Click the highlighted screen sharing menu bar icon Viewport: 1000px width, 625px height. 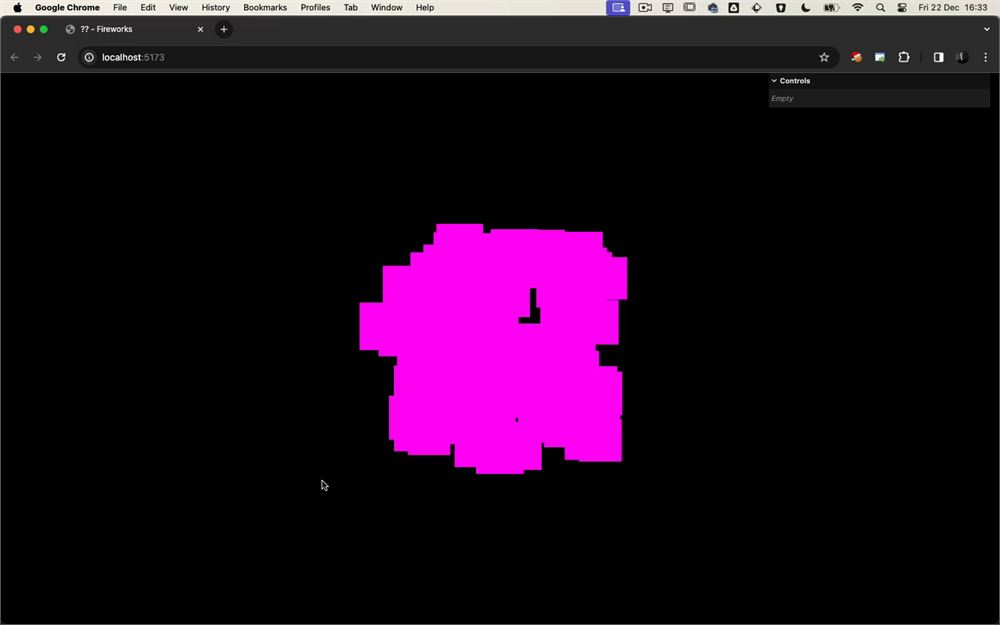[618, 8]
